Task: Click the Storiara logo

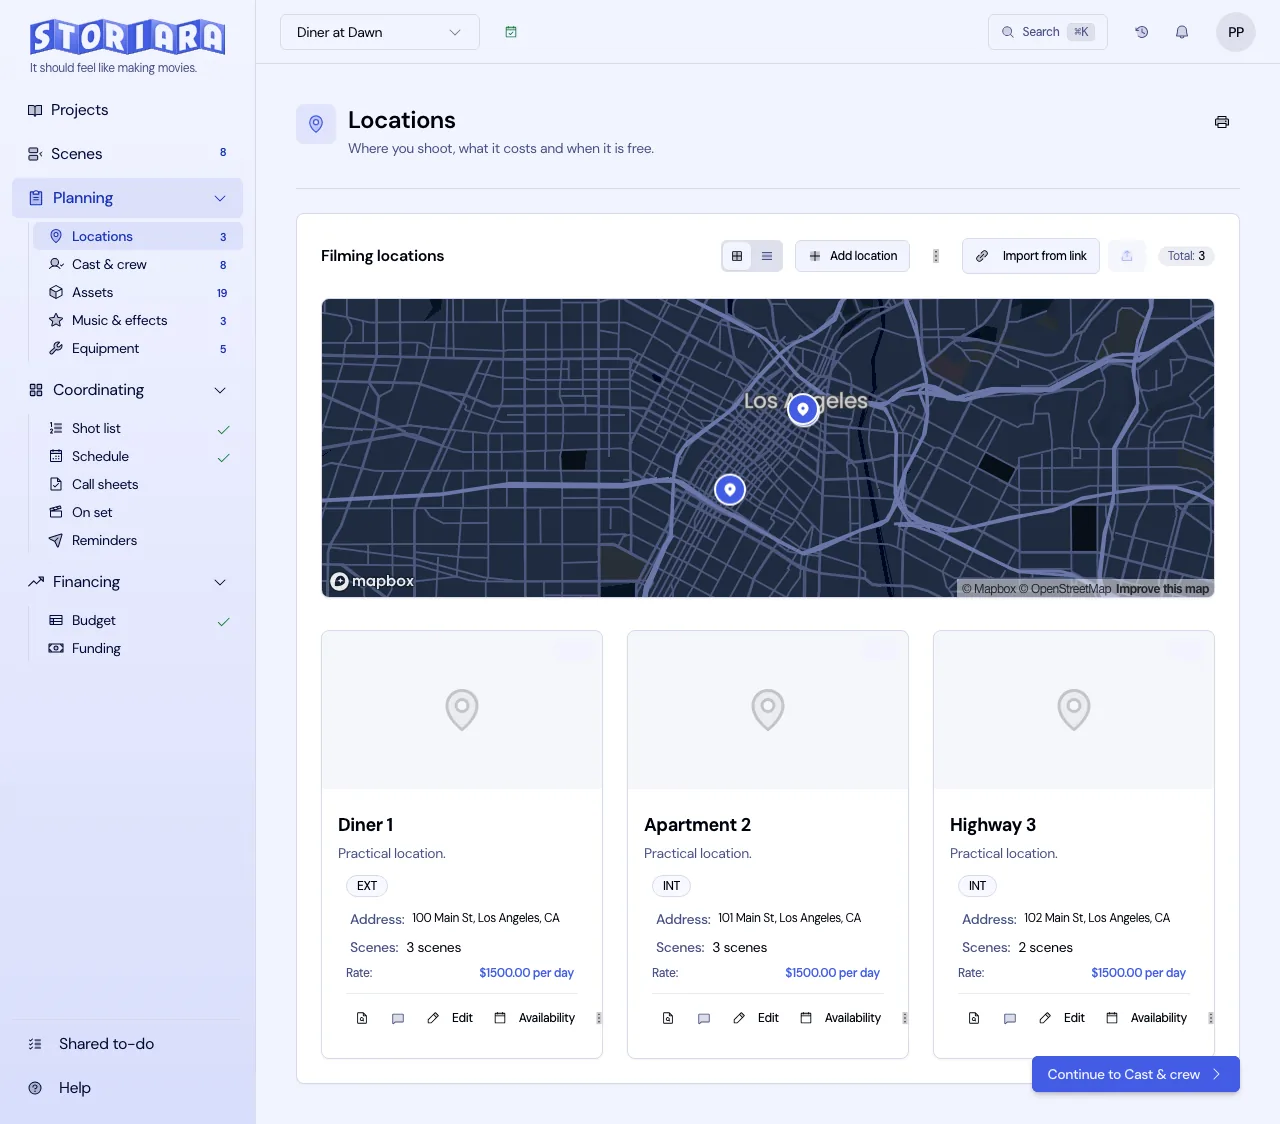Action: 127,37
